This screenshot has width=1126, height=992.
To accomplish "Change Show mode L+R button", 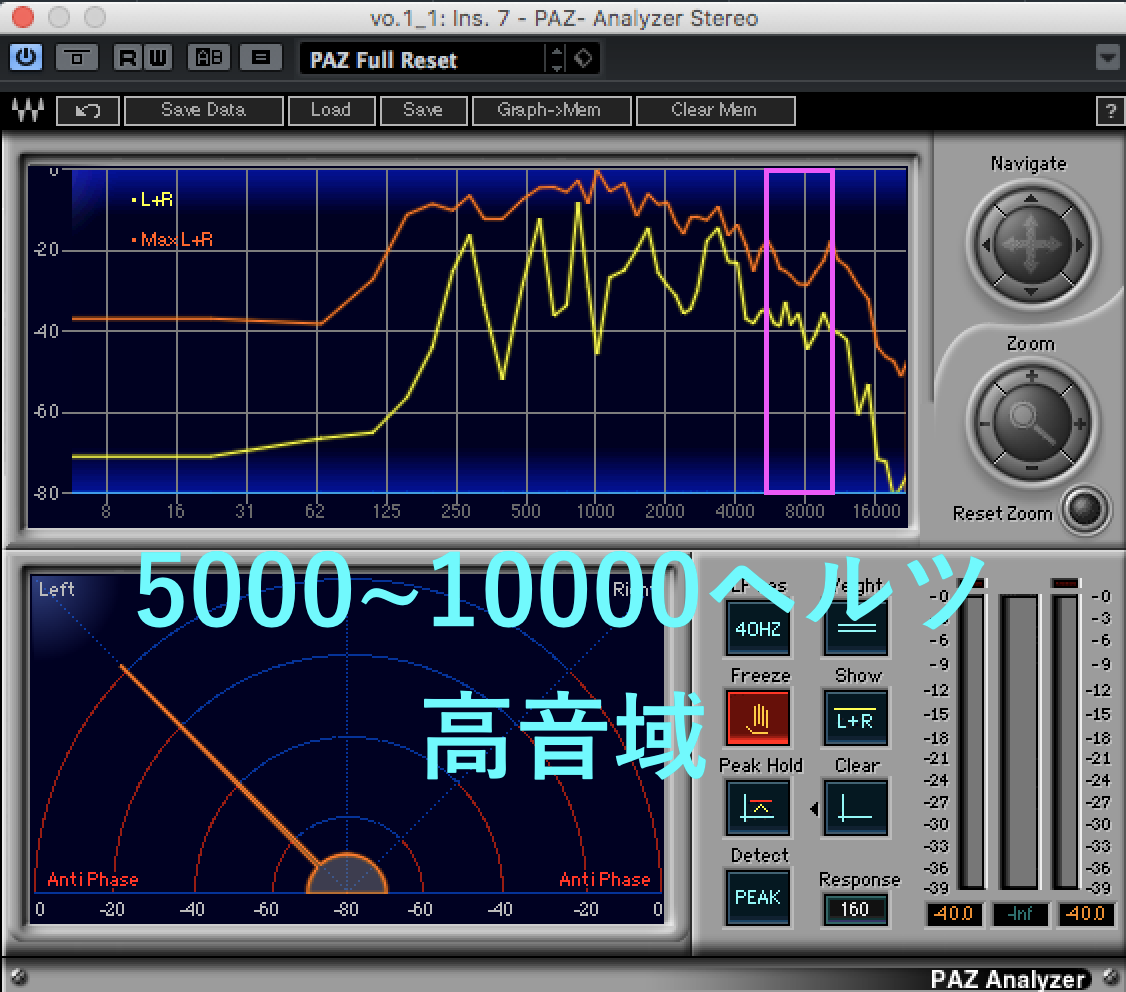I will pyautogui.click(x=856, y=718).
